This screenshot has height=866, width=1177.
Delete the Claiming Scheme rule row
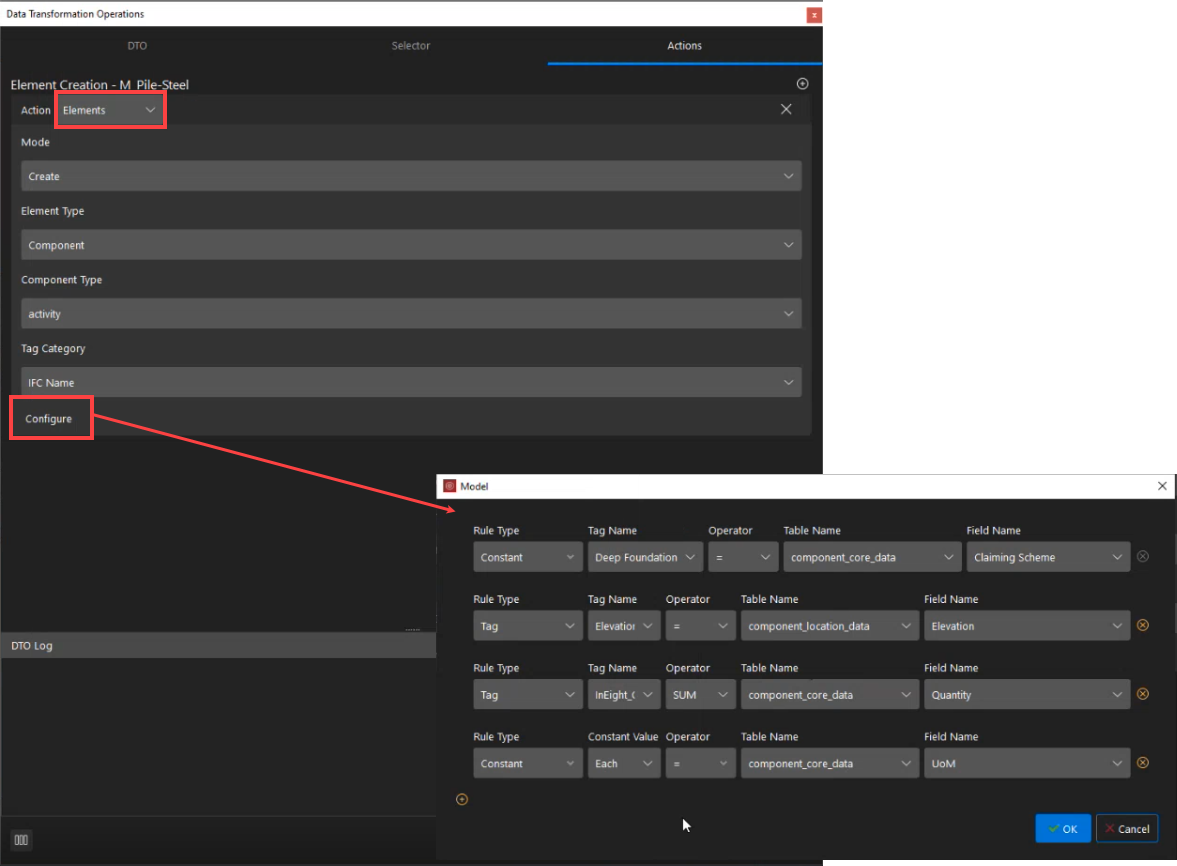coord(1142,557)
